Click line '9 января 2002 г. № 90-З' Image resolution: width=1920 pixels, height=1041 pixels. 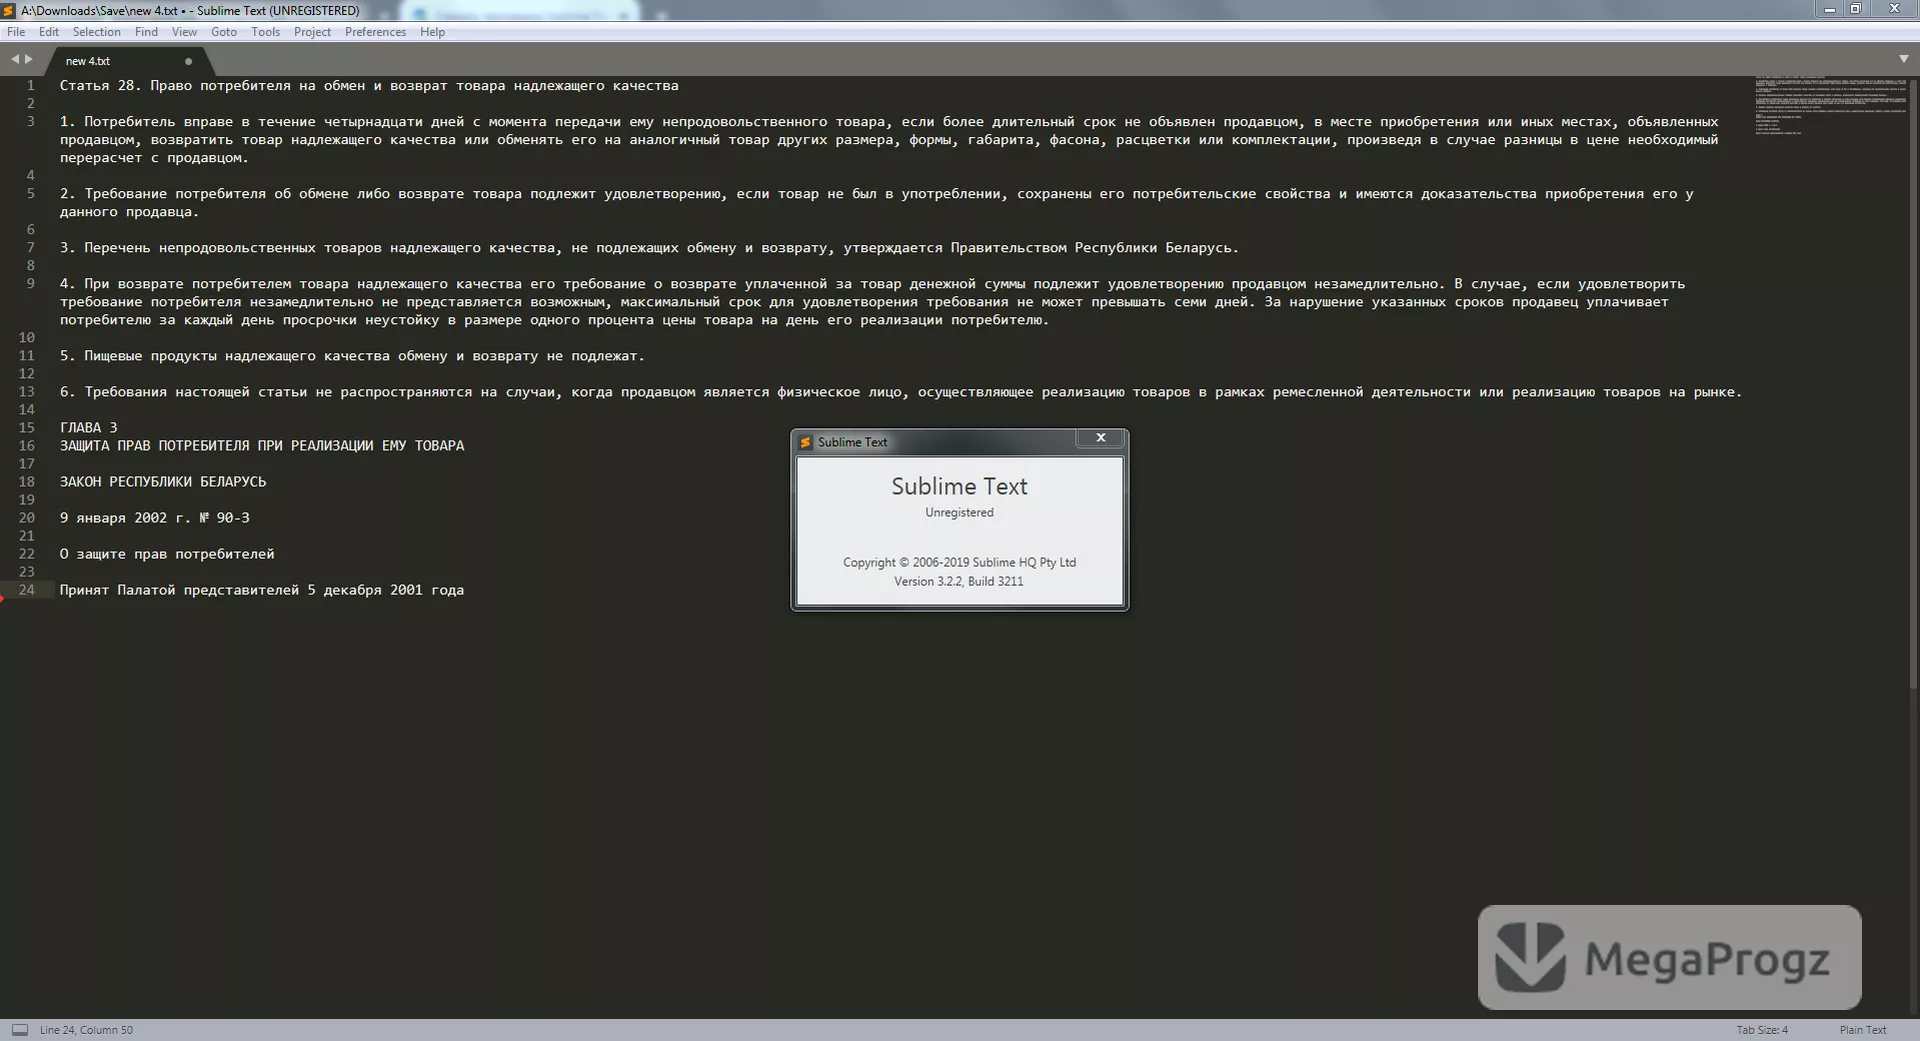coord(155,517)
